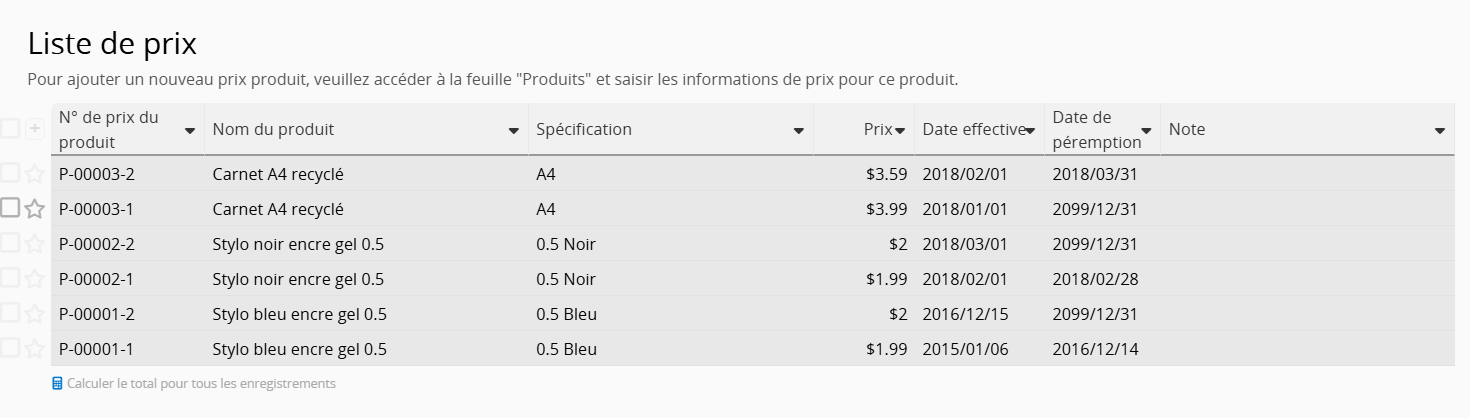1470x418 pixels.
Task: Select the checkbox for row P-00001-1
Action: 10,348
